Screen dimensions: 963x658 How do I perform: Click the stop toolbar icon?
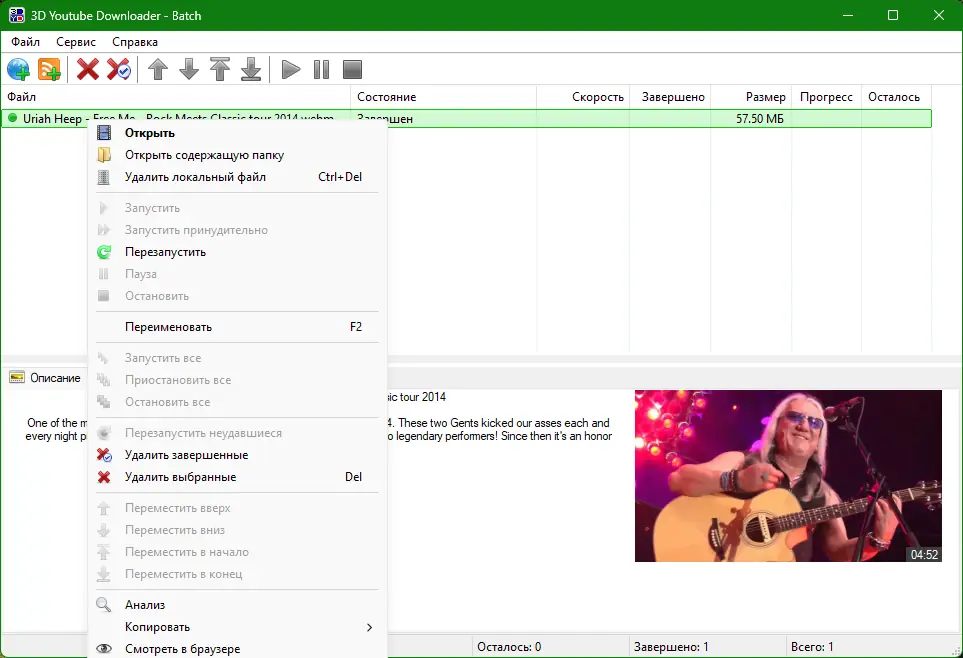click(351, 69)
